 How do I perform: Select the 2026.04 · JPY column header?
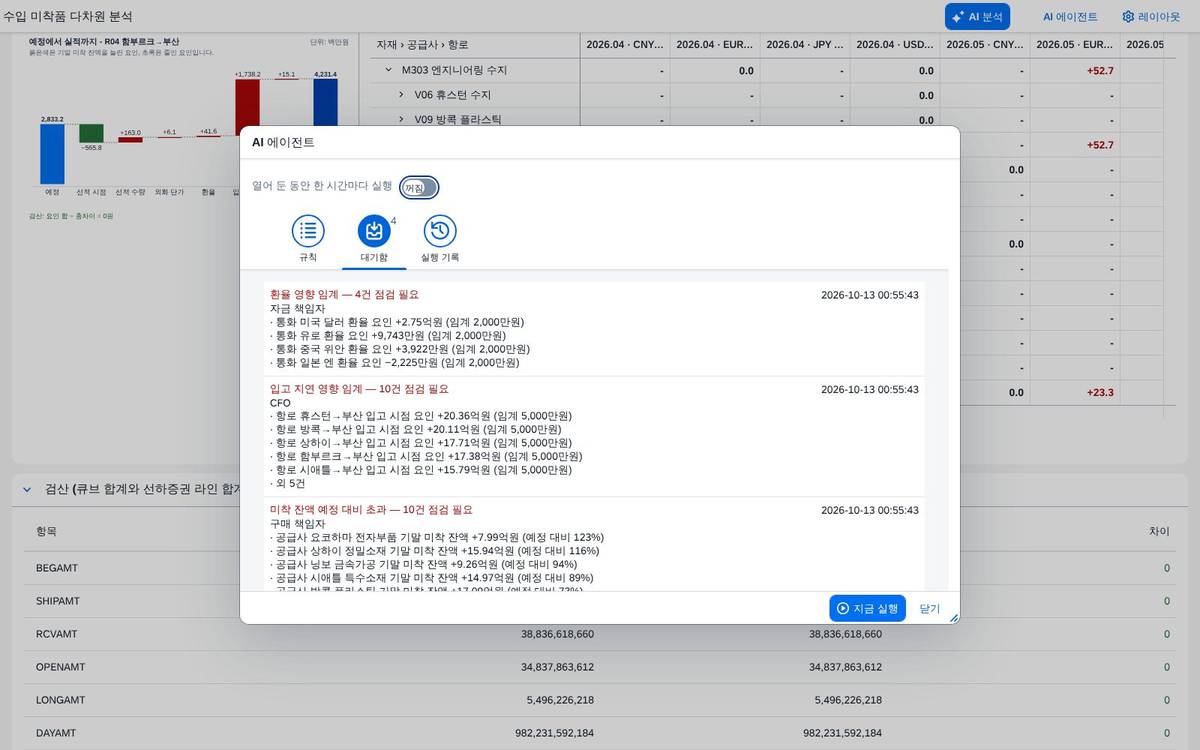click(x=805, y=44)
